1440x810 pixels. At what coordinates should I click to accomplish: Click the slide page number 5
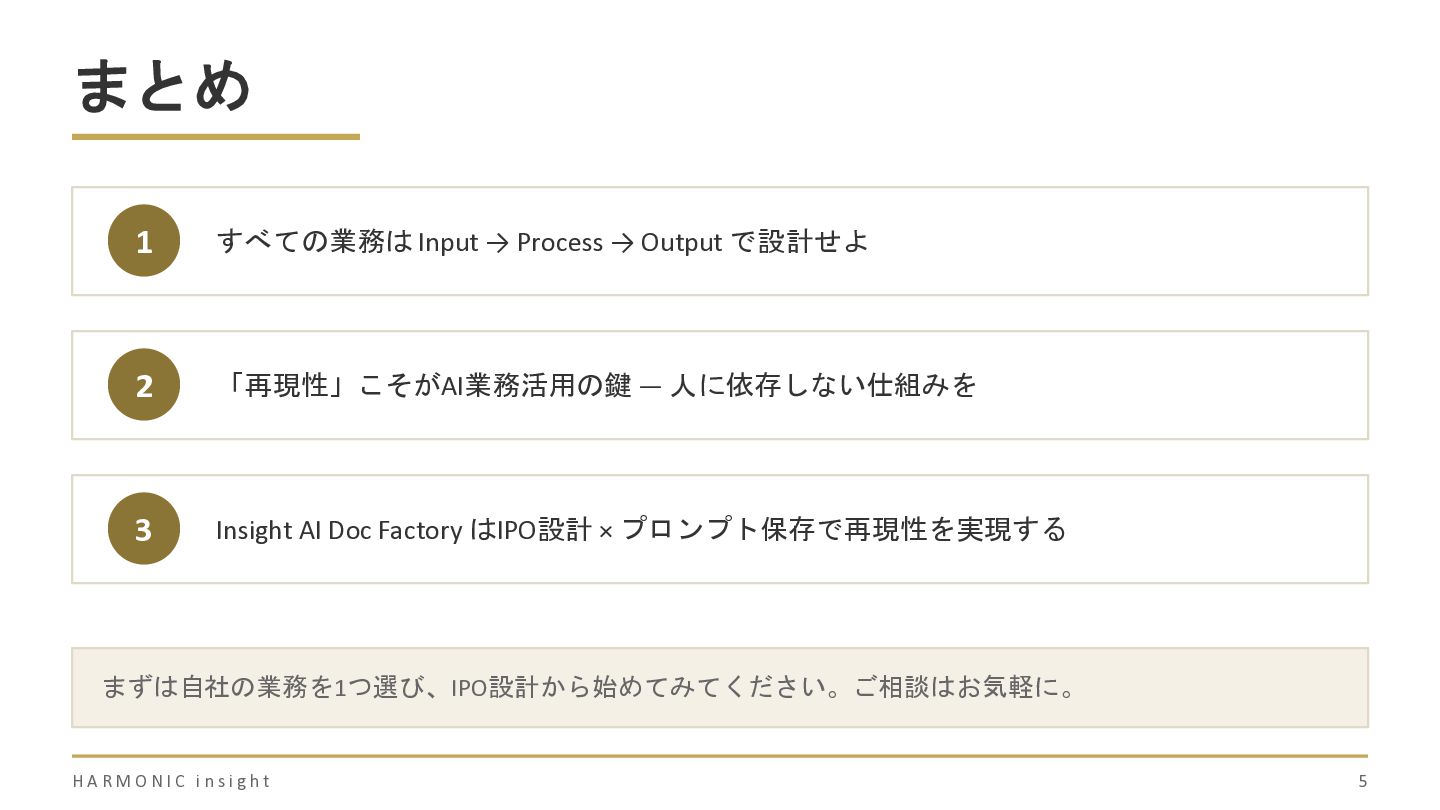point(1362,781)
